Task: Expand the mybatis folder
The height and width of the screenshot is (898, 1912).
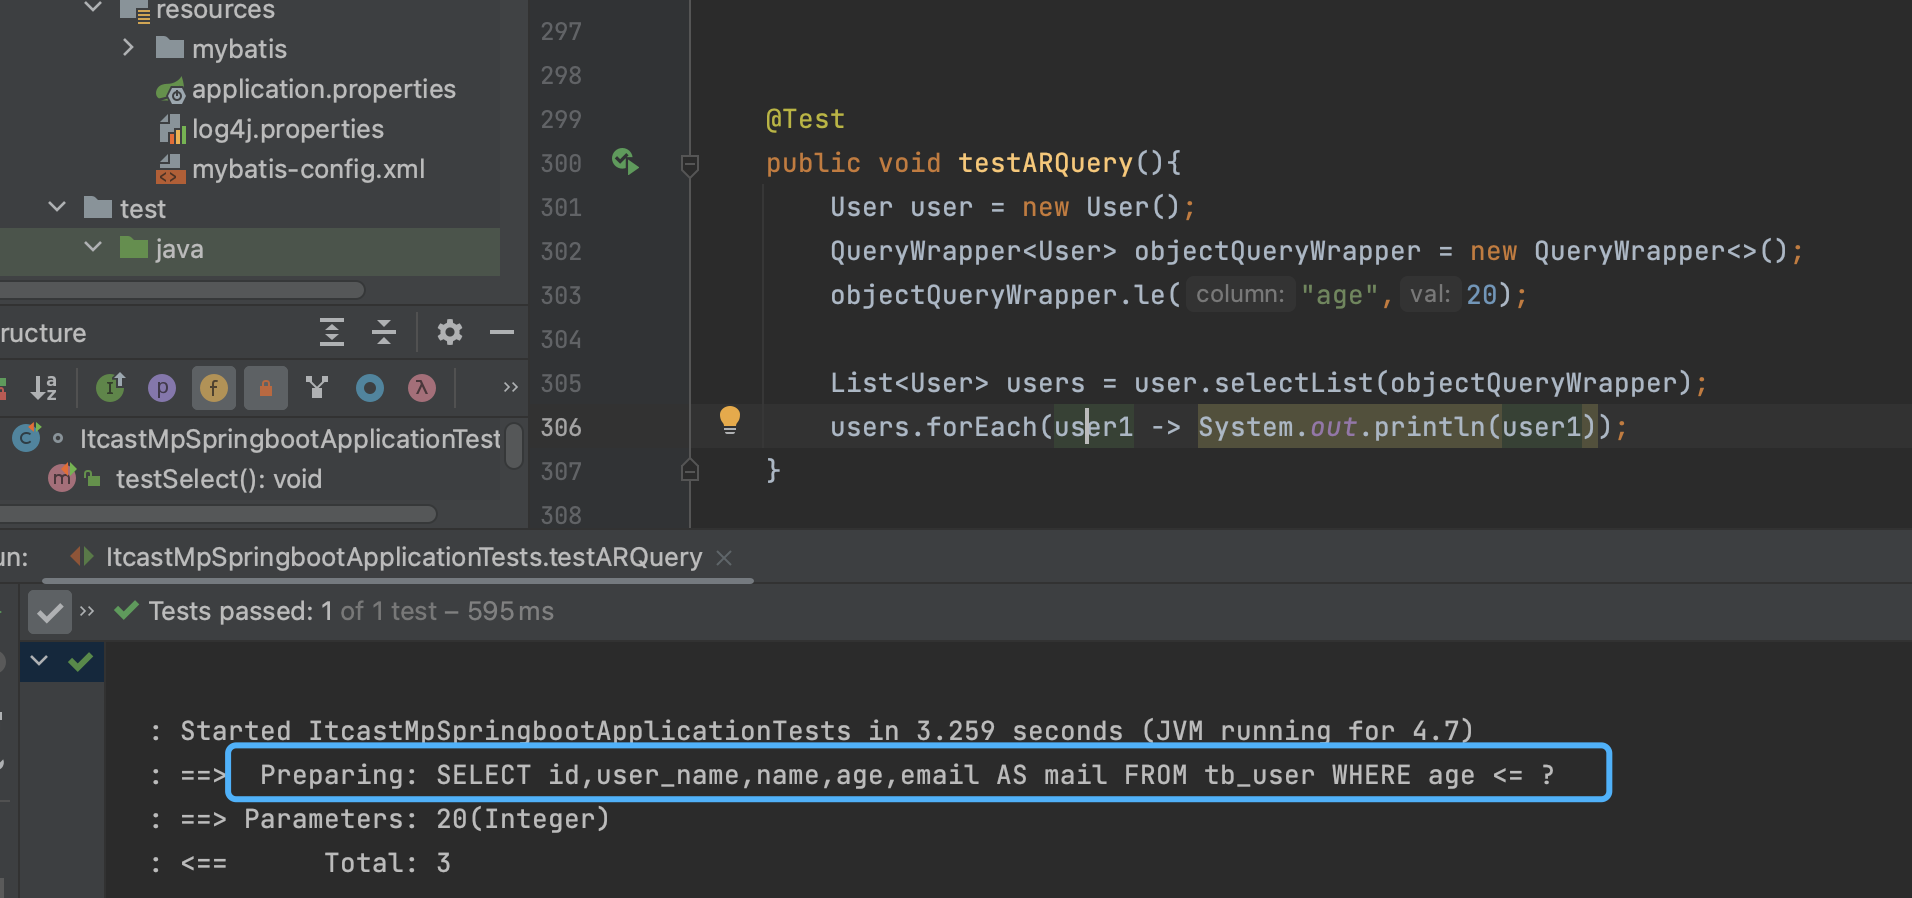Action: 128,48
